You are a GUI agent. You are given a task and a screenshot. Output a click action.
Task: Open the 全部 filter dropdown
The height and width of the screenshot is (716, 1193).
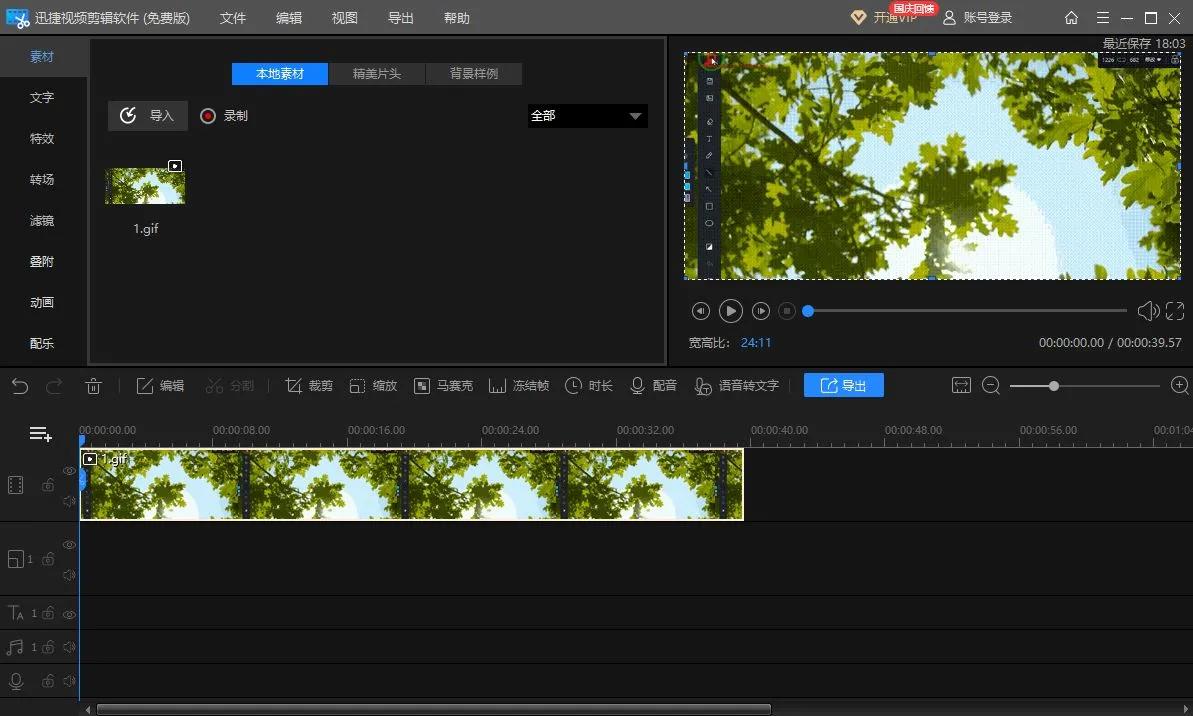(x=587, y=116)
